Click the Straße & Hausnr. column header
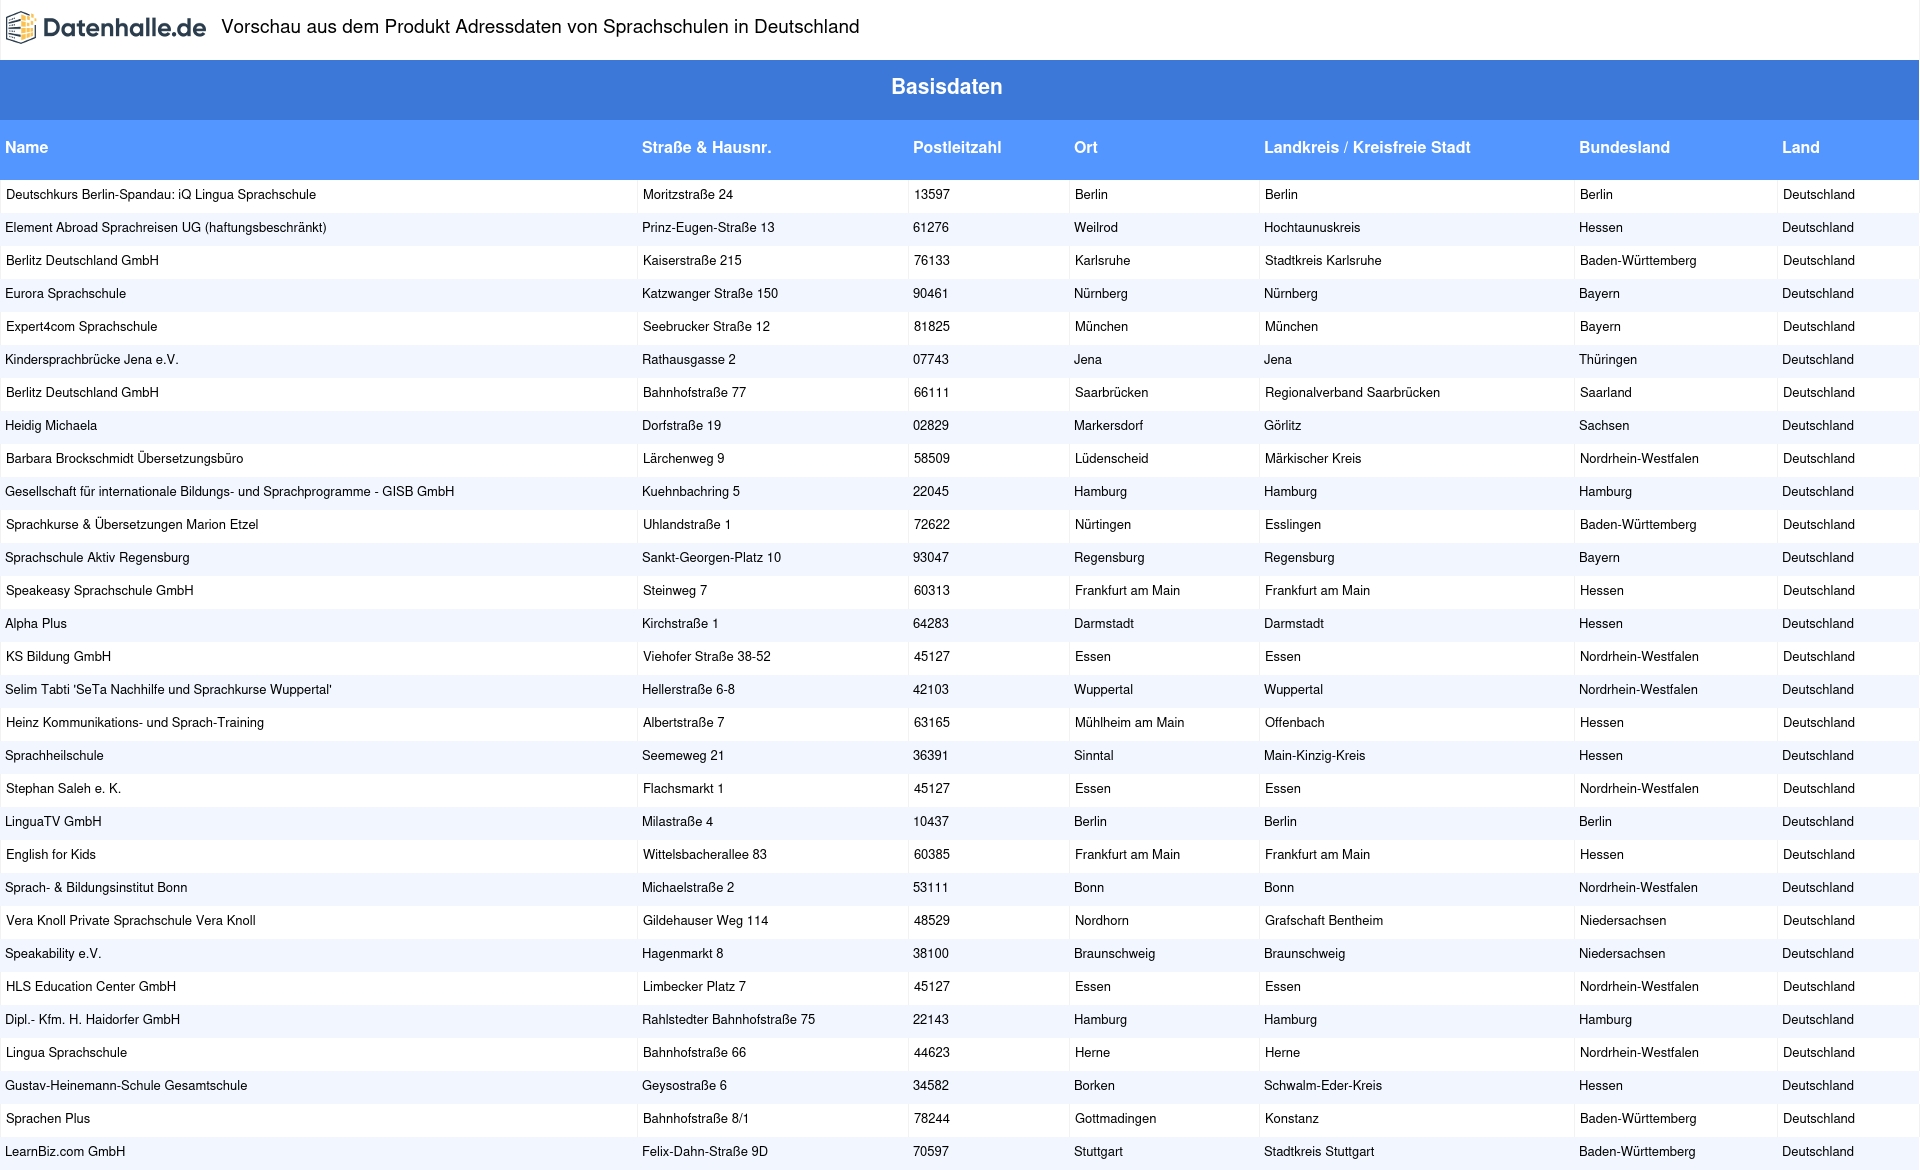This screenshot has height=1170, width=1920. [707, 147]
